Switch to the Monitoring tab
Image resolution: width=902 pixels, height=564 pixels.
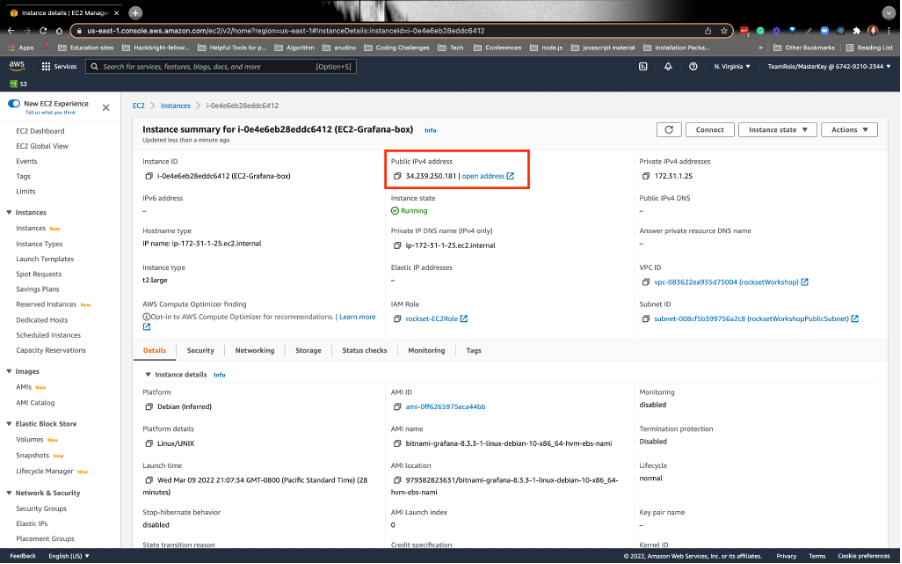point(426,350)
